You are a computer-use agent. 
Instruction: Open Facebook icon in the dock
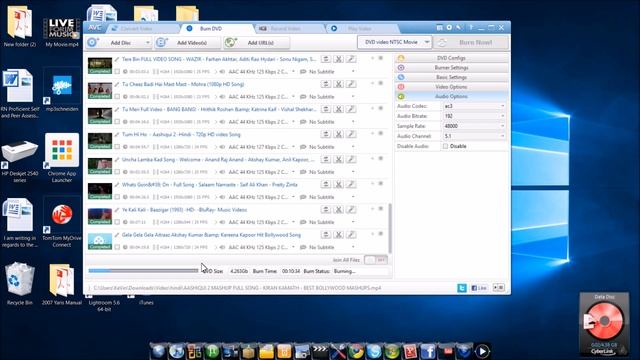(x=428, y=351)
